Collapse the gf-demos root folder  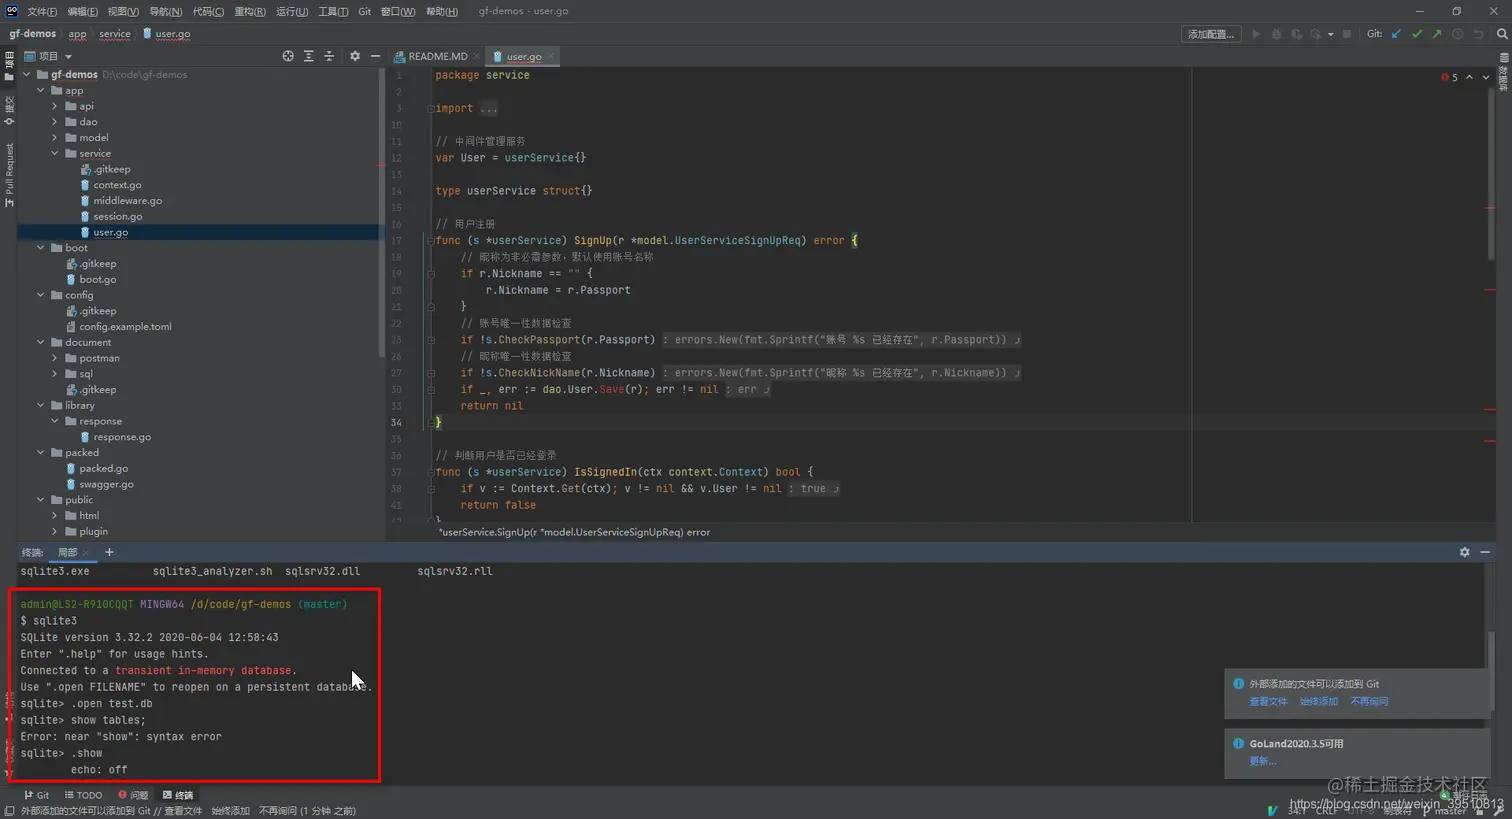coord(27,74)
